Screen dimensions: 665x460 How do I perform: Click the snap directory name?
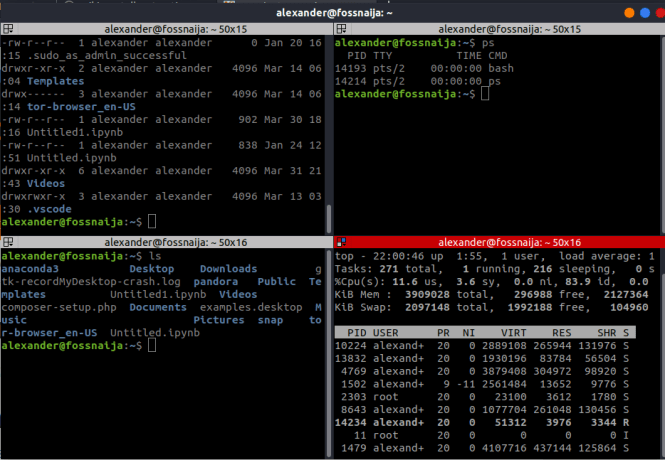coord(270,320)
